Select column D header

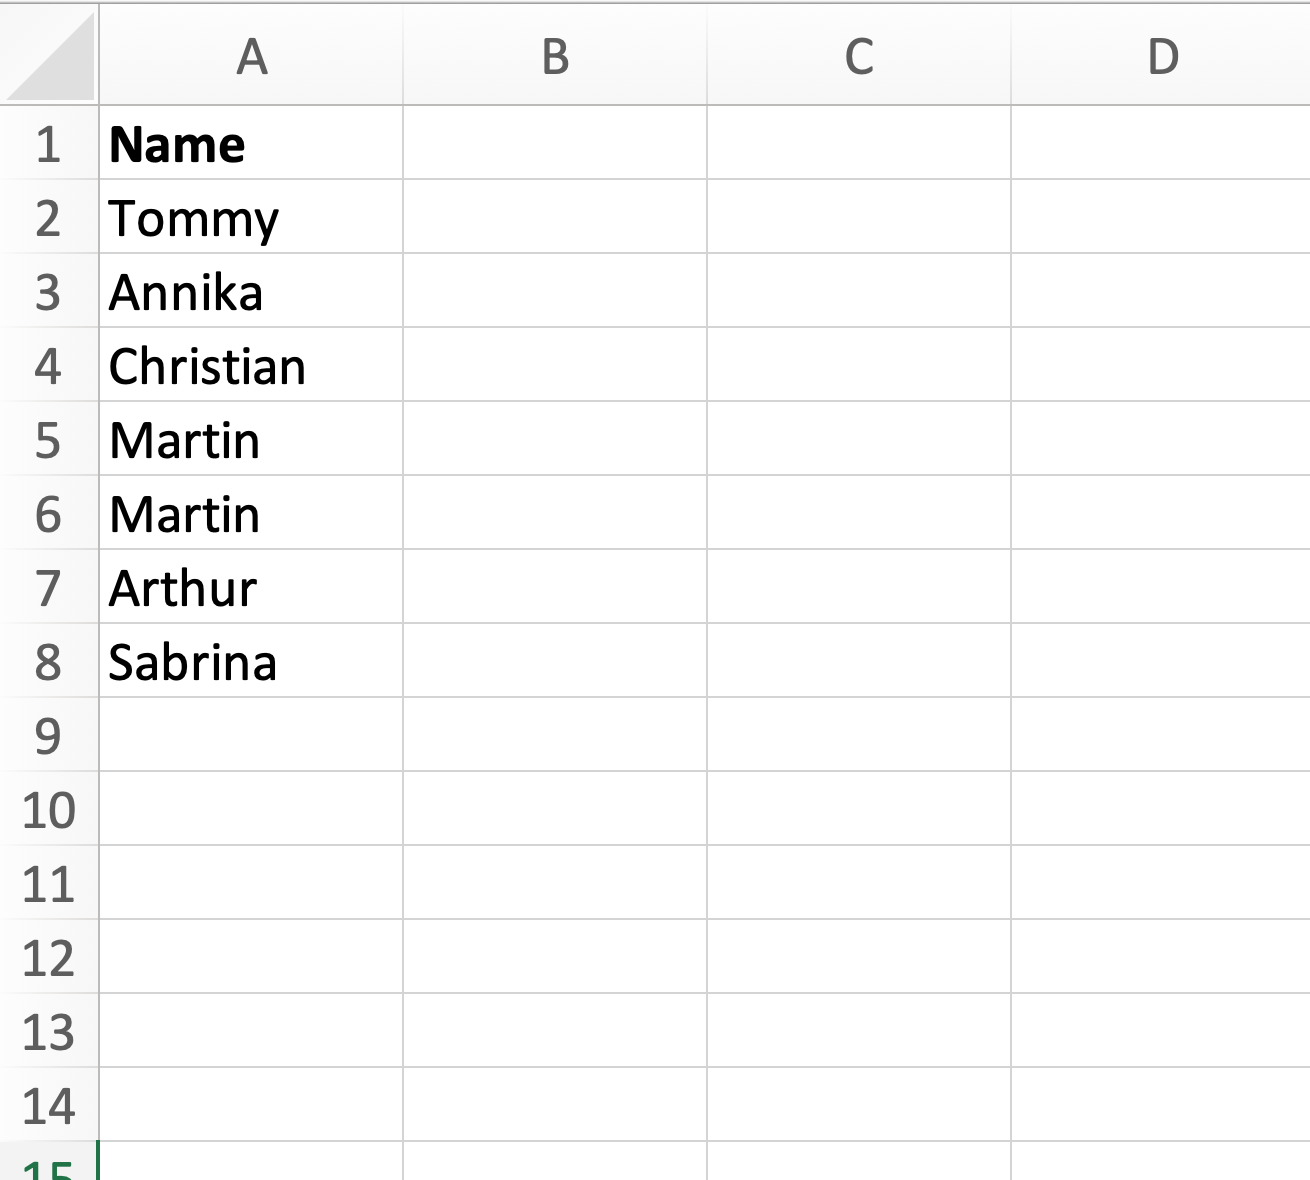(x=1162, y=56)
